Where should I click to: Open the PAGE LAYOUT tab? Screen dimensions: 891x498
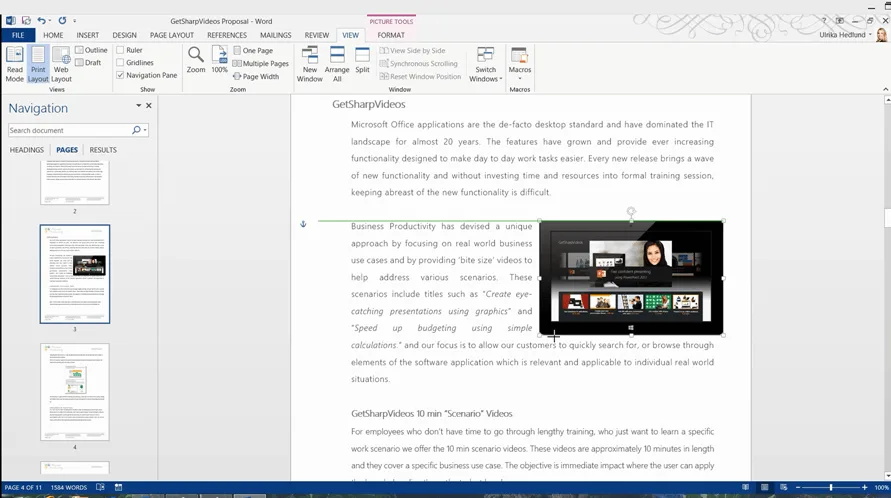tap(172, 35)
